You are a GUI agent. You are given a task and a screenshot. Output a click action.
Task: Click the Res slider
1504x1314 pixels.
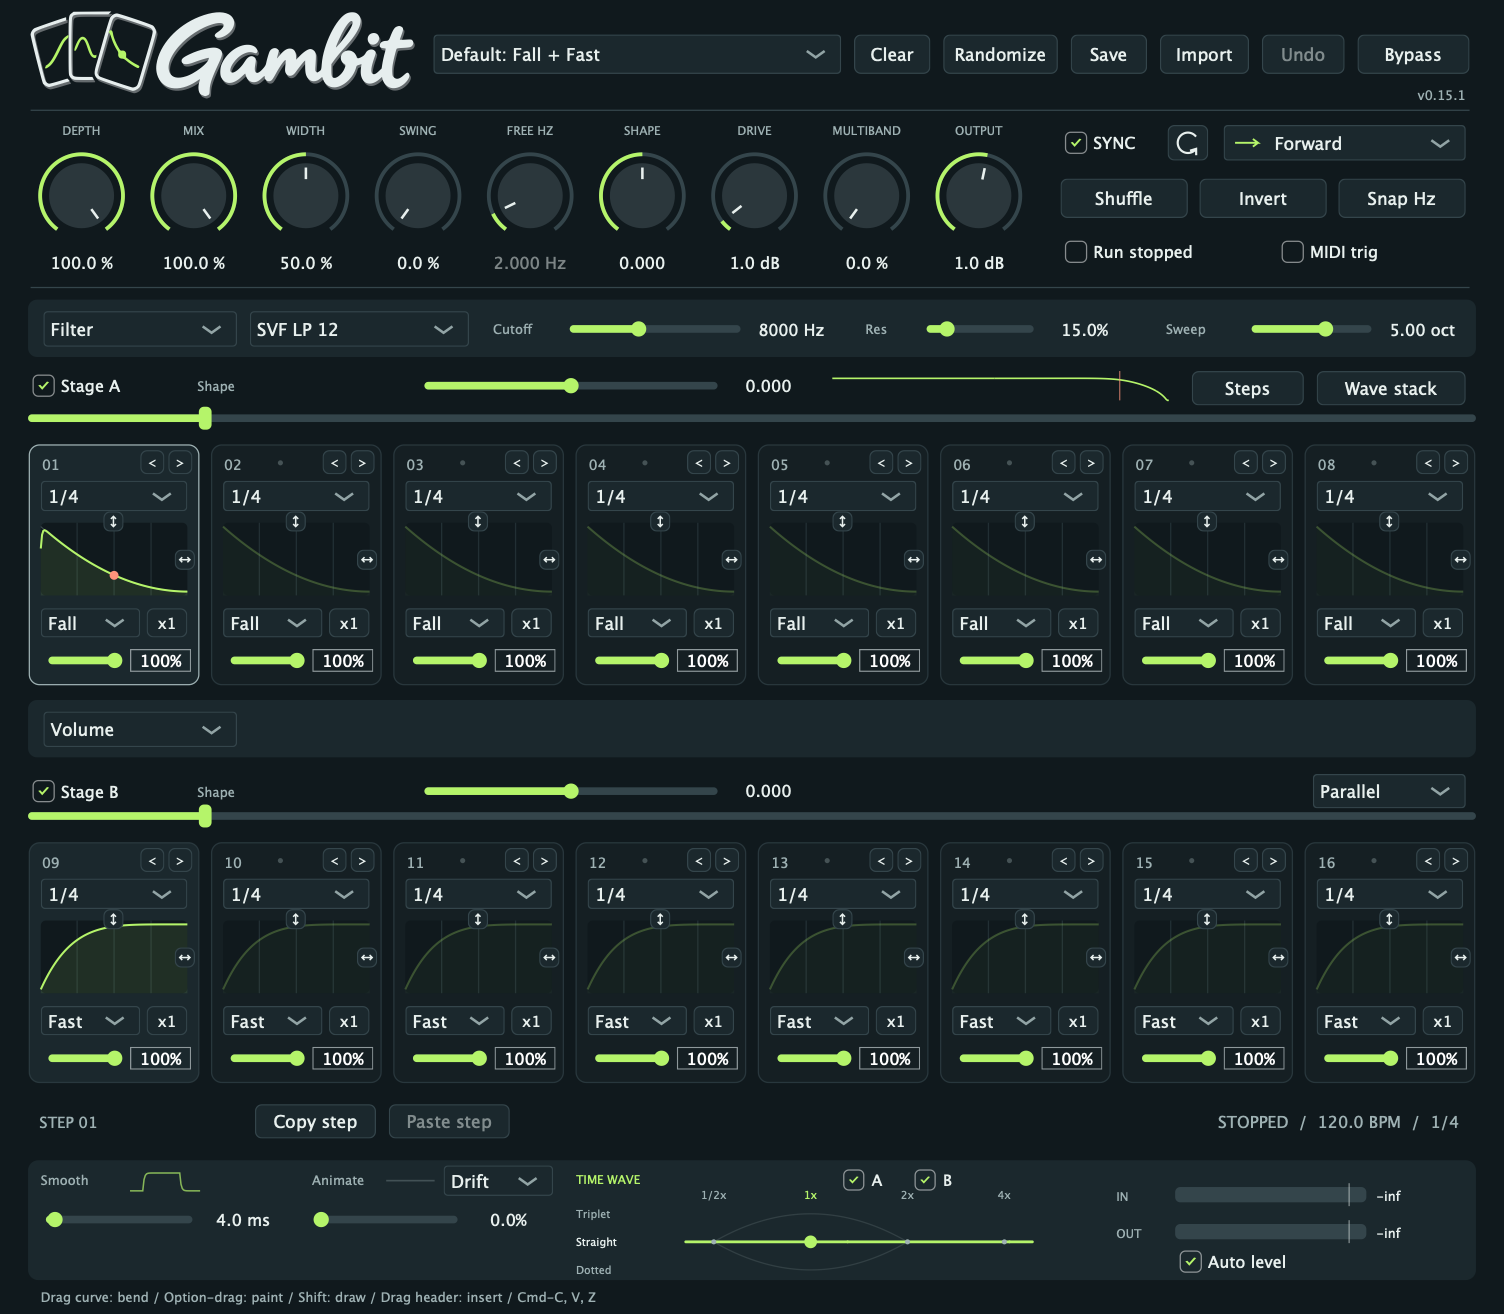(x=980, y=329)
